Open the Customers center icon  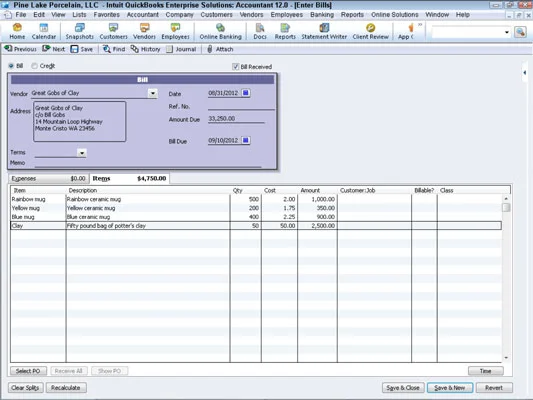[113, 31]
